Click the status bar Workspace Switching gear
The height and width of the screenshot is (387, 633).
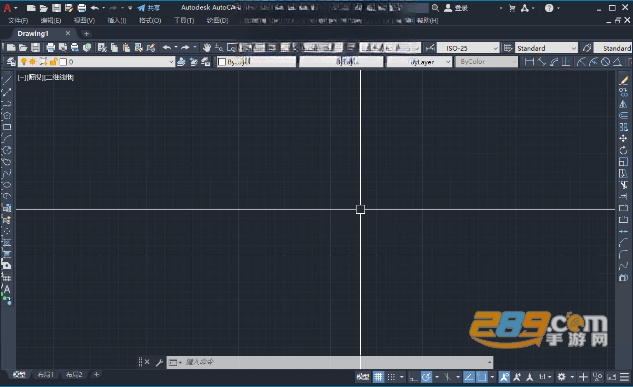[562, 377]
